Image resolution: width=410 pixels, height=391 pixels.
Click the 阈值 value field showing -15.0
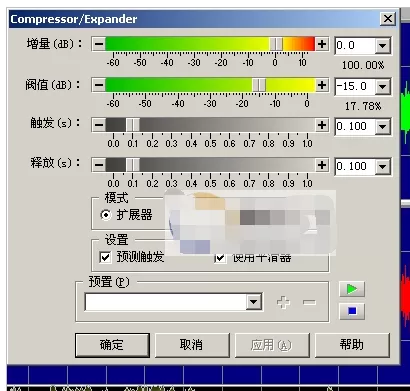click(x=355, y=86)
